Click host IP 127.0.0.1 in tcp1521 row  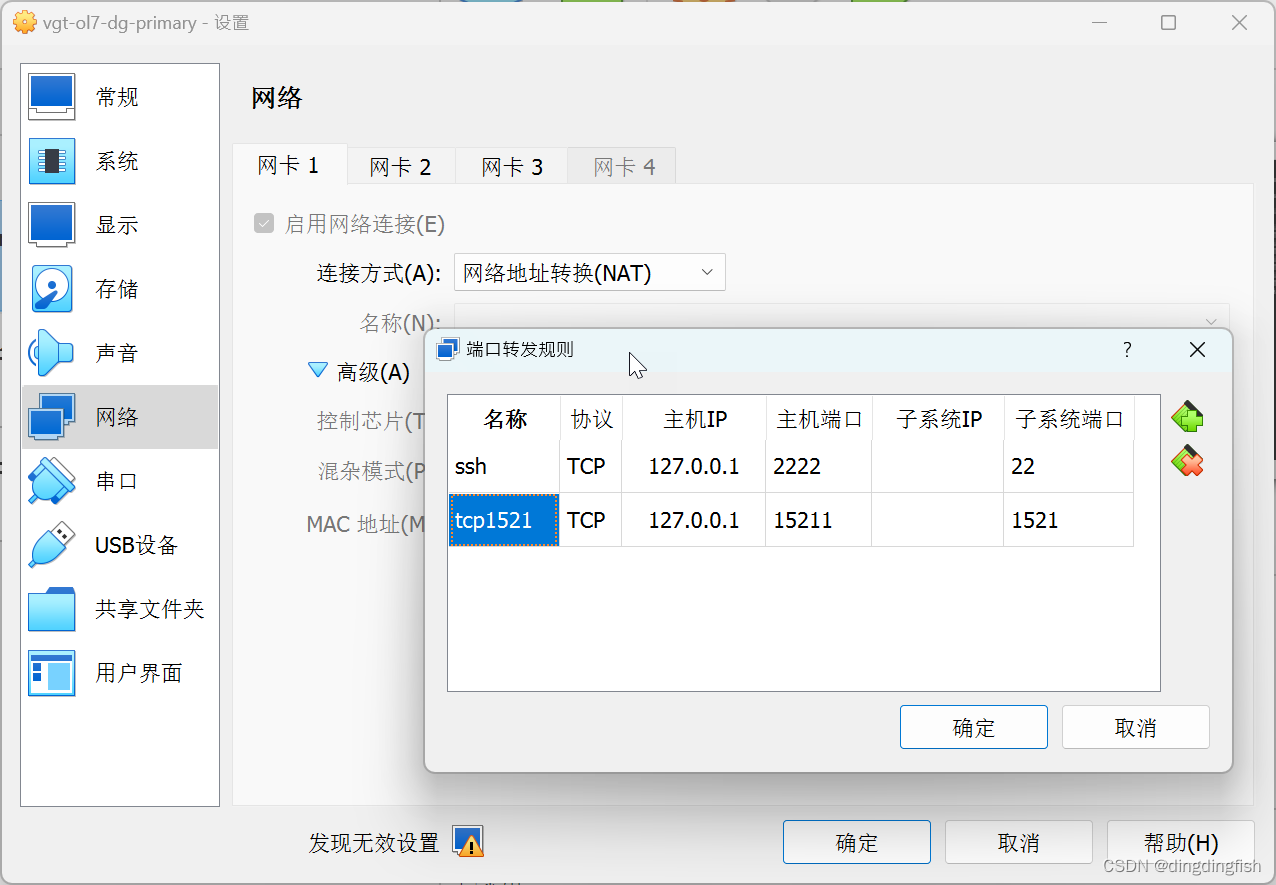(x=694, y=520)
